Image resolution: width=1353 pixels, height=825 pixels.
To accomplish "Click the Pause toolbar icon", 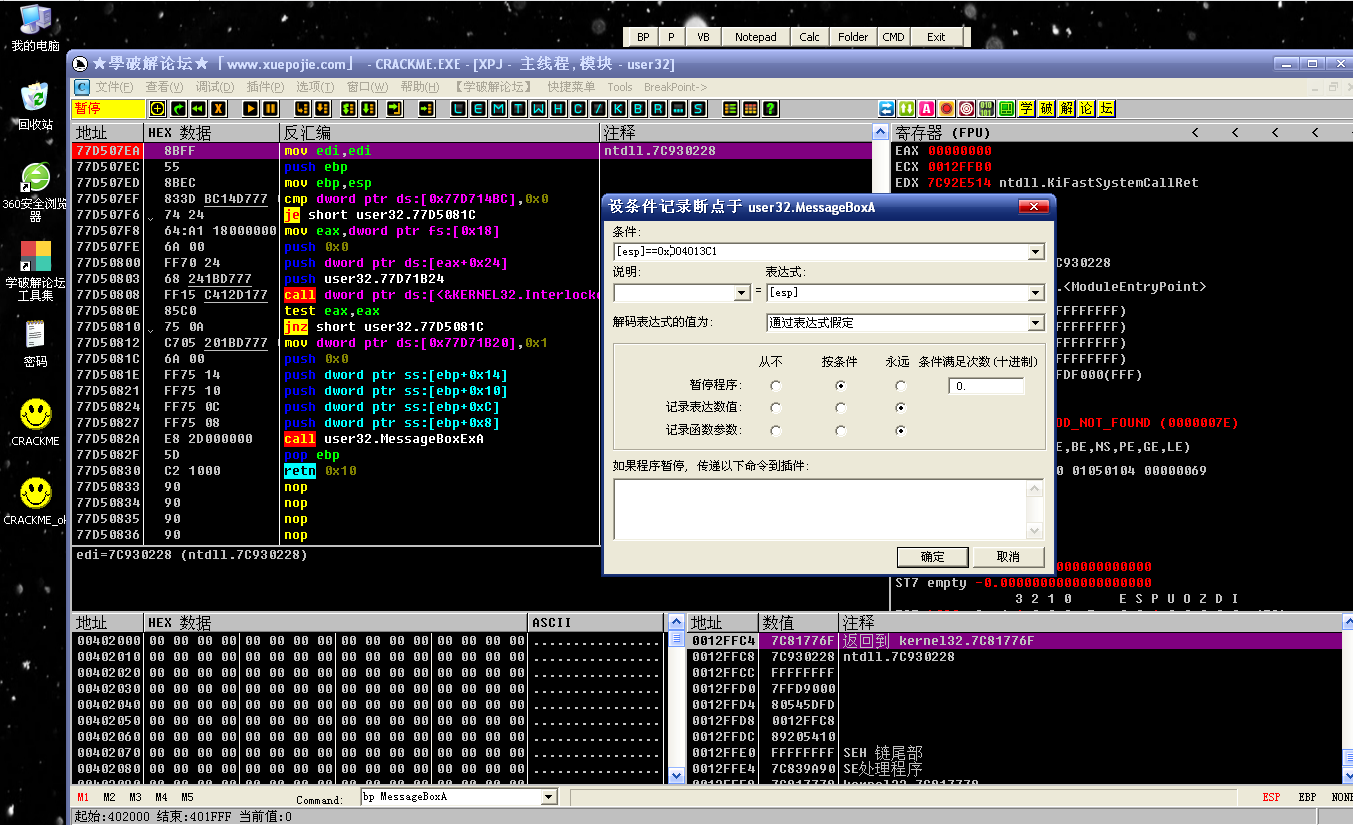I will tap(270, 108).
